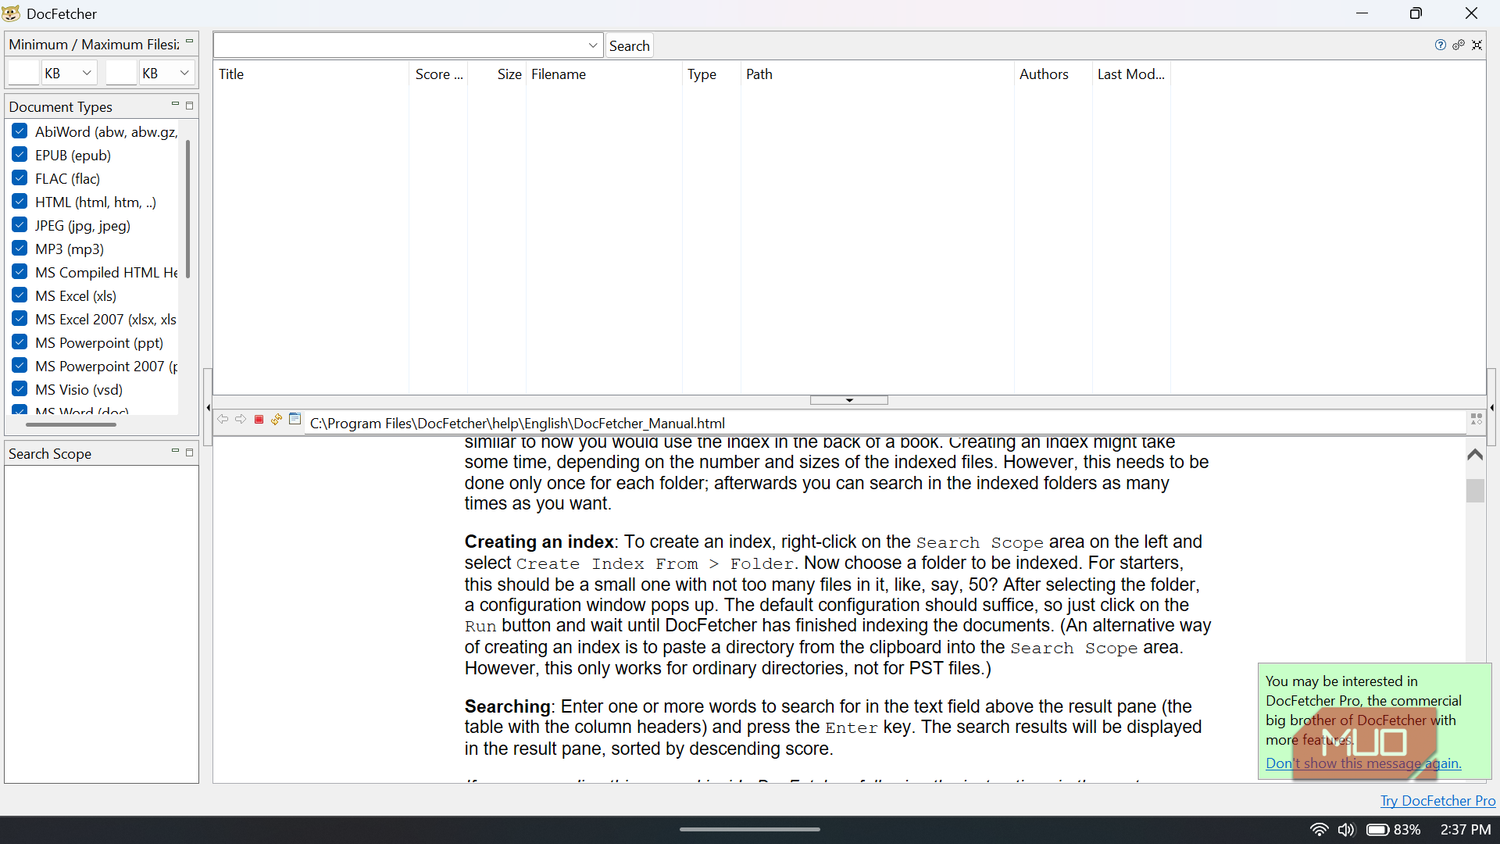Click the manual's vertical scrollbar thumb
The width and height of the screenshot is (1500, 844).
point(1475,491)
